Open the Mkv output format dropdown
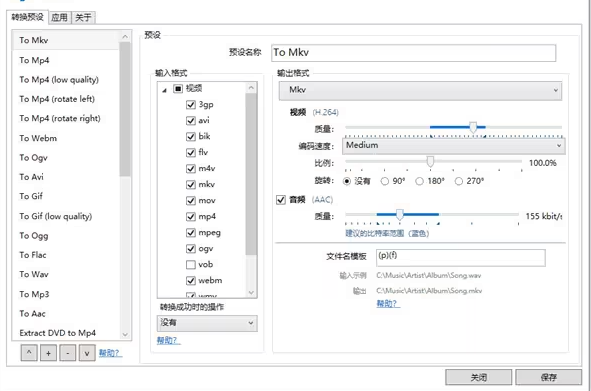 pyautogui.click(x=420, y=90)
